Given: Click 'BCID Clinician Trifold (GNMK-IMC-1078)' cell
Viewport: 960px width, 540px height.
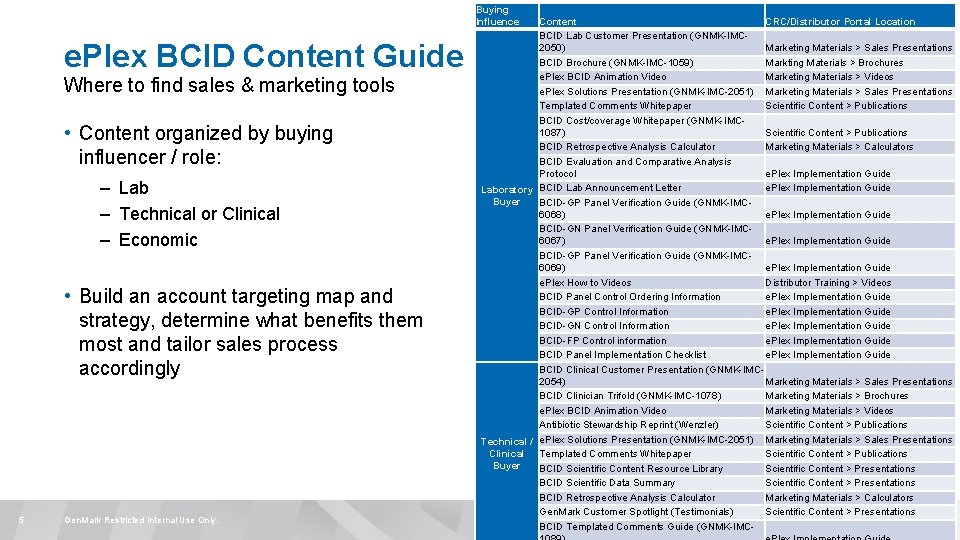Looking at the screenshot, I should (651, 396).
